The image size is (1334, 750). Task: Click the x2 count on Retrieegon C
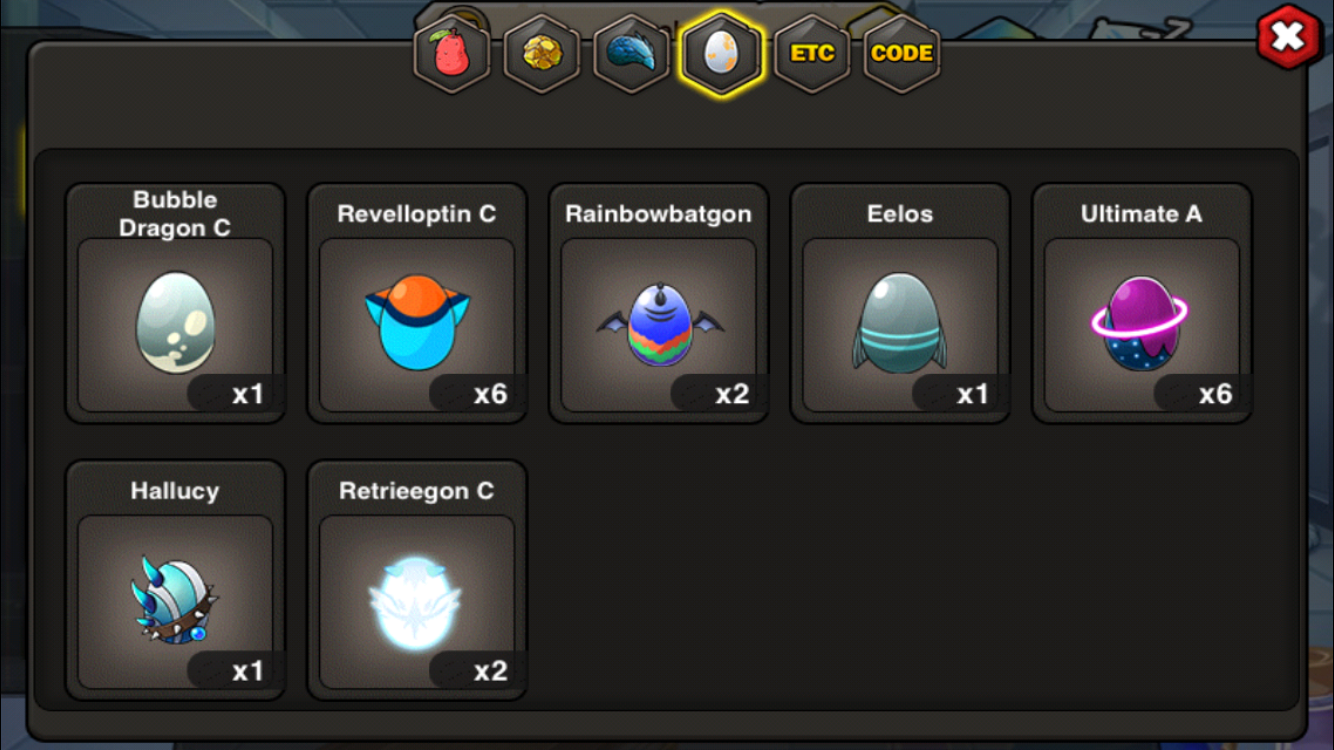click(x=490, y=670)
